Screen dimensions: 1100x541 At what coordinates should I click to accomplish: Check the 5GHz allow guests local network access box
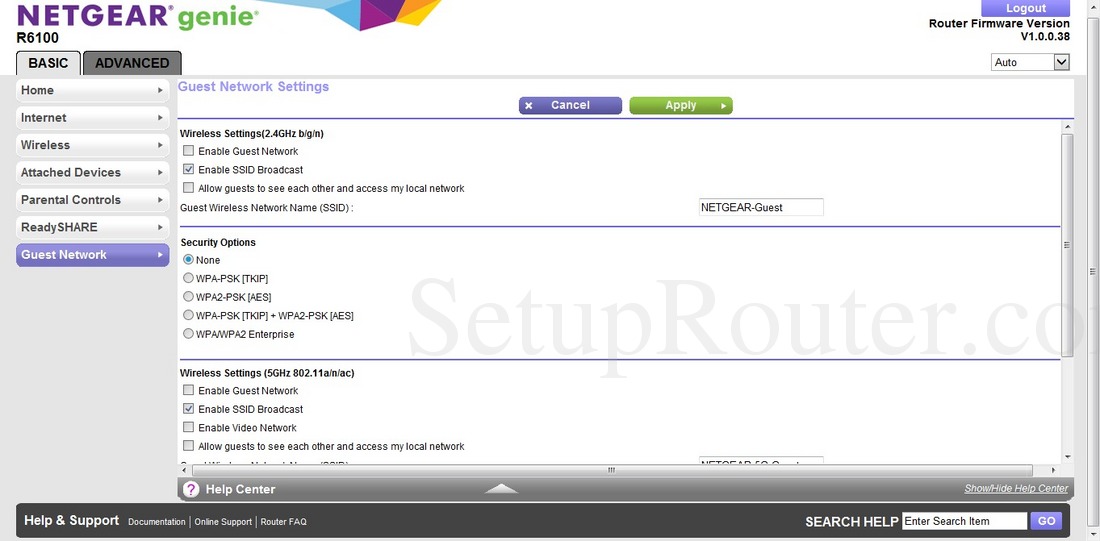[x=188, y=446]
